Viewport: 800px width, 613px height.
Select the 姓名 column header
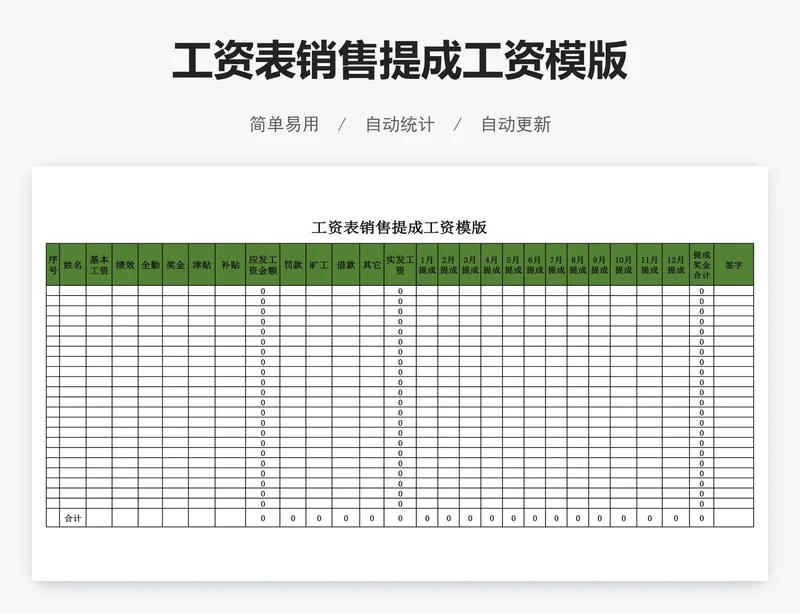tap(72, 264)
